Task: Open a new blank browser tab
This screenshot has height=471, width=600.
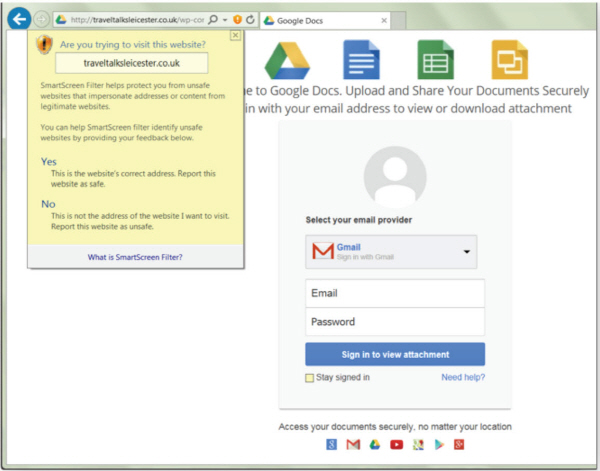Action: [398, 21]
